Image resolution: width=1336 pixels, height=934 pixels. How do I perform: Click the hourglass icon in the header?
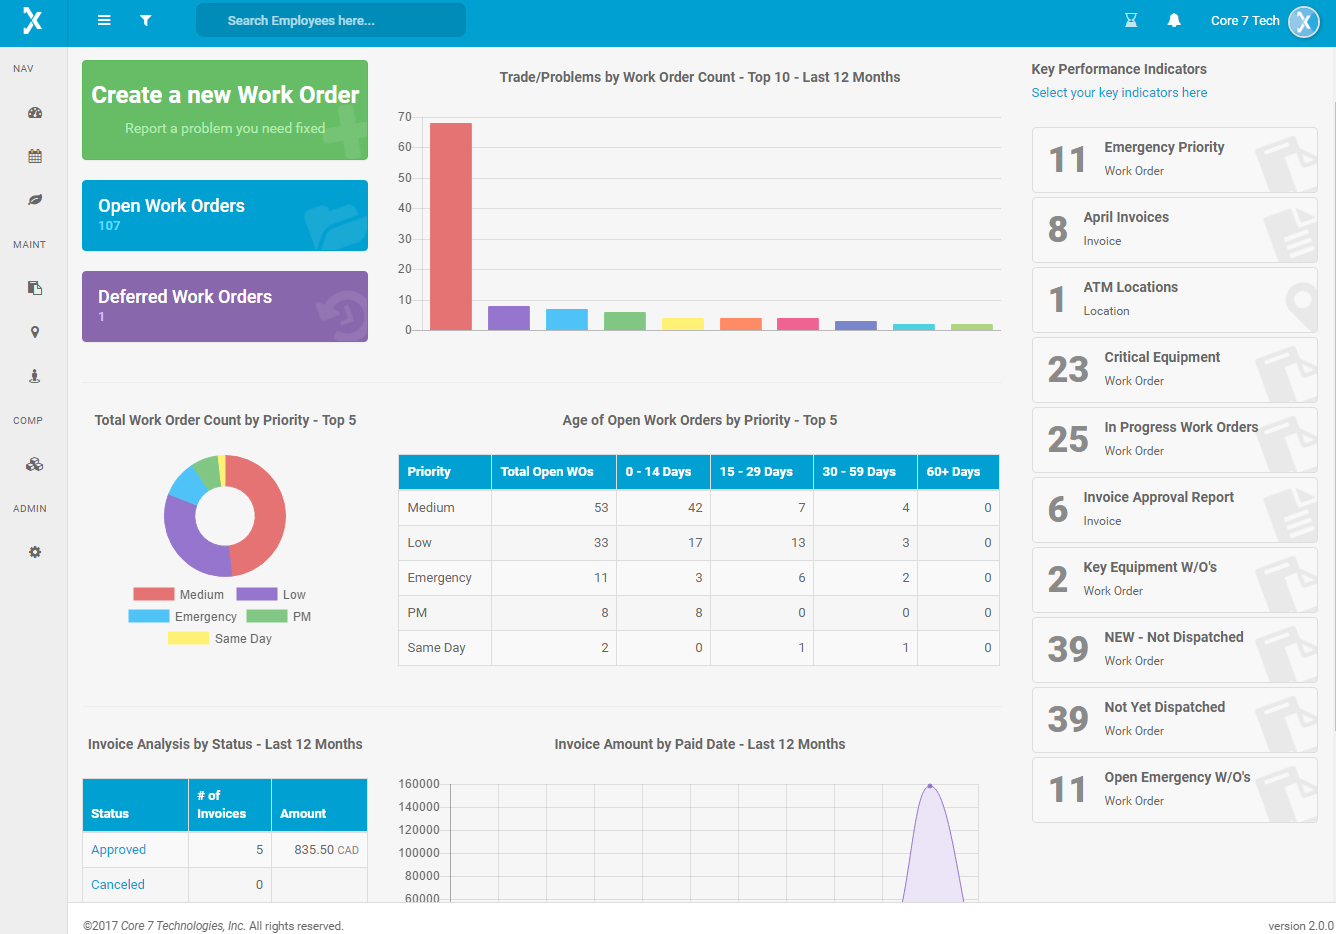tap(1131, 20)
